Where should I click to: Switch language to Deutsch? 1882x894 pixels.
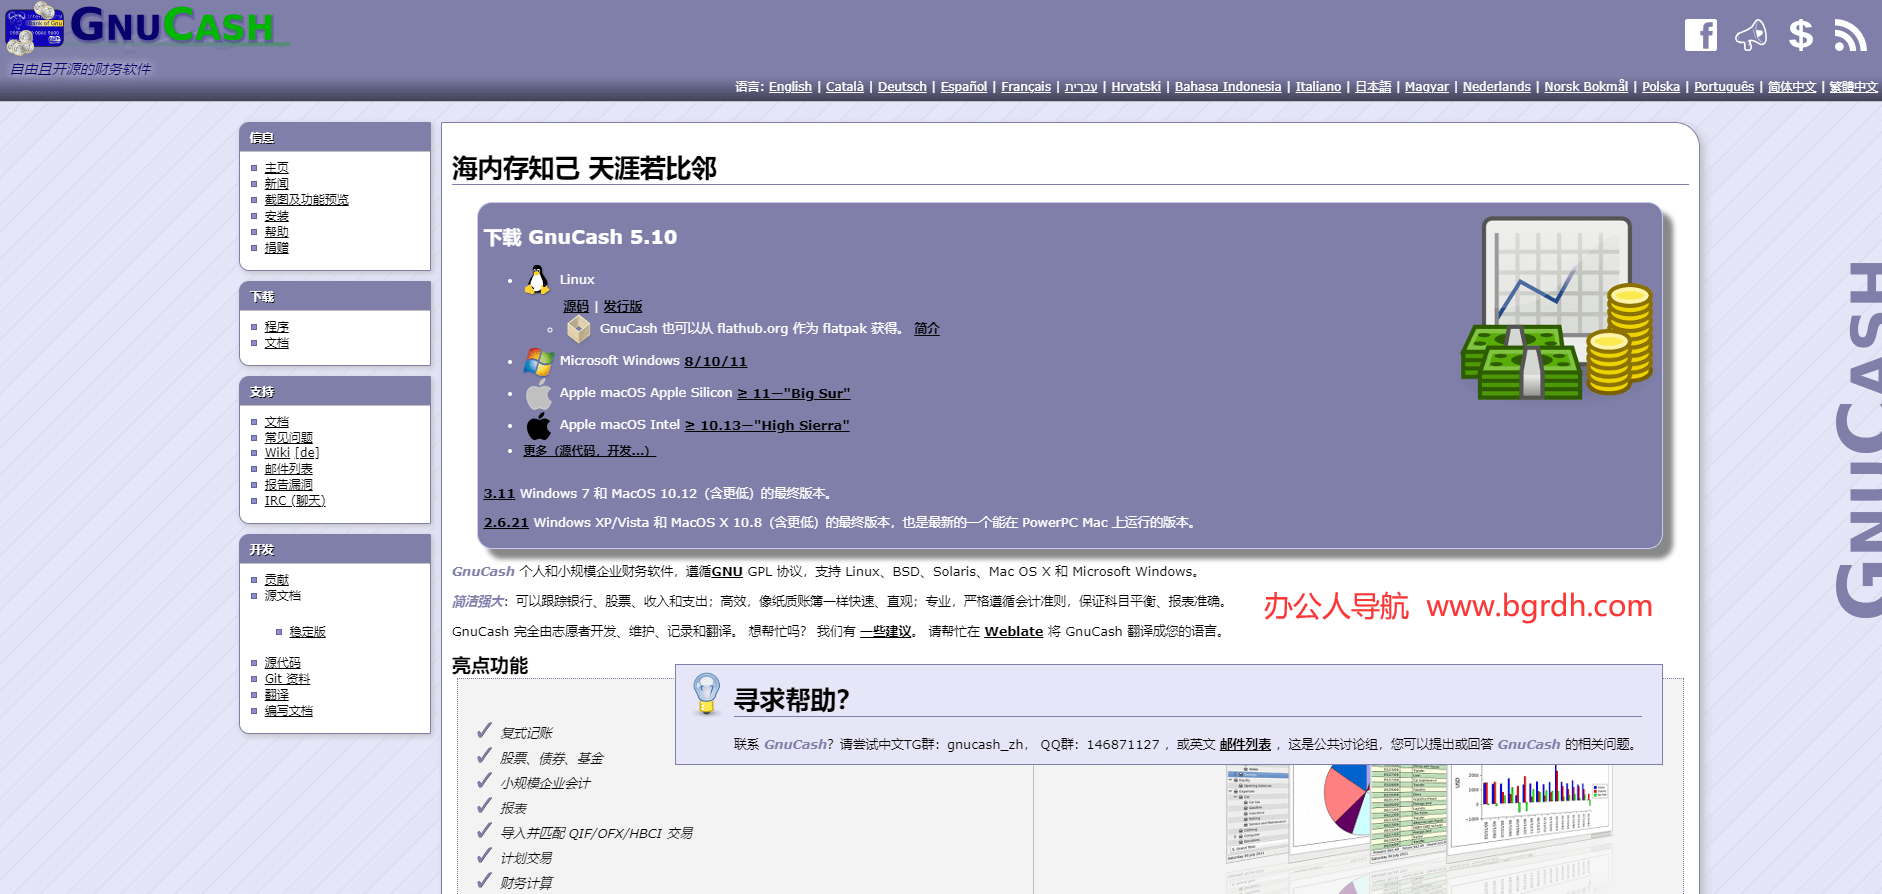pyautogui.click(x=902, y=87)
